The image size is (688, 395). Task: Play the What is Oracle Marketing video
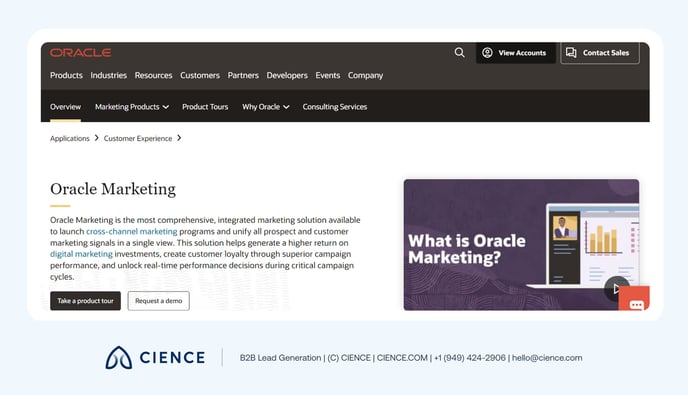[616, 289]
